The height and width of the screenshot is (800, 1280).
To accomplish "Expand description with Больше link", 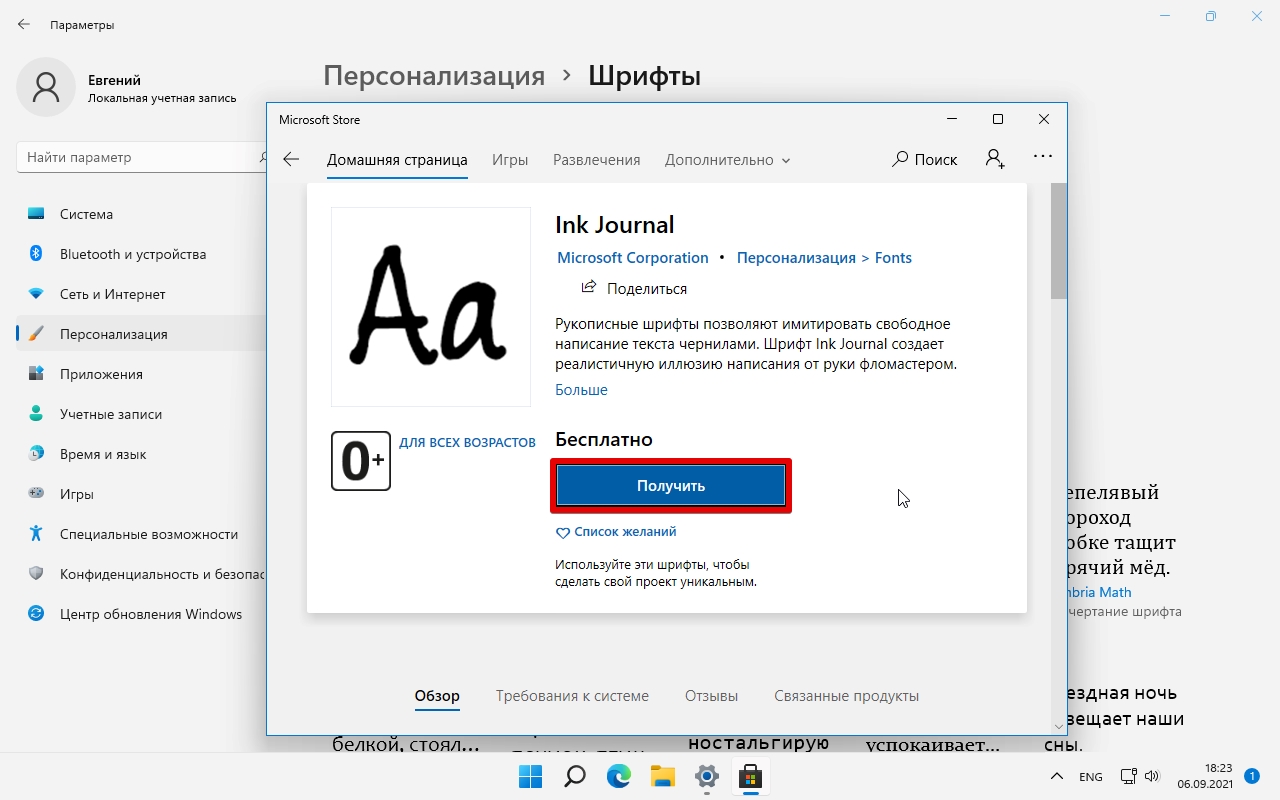I will pyautogui.click(x=581, y=390).
